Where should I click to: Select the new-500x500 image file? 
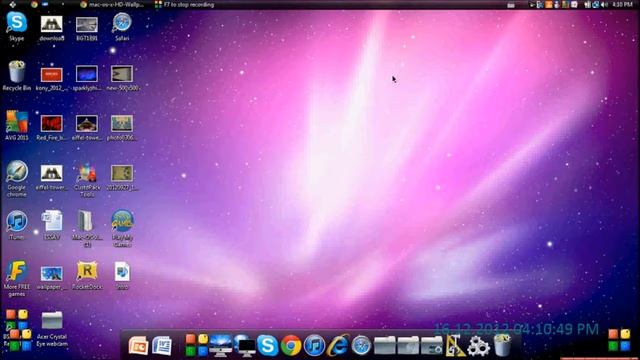[x=122, y=78]
